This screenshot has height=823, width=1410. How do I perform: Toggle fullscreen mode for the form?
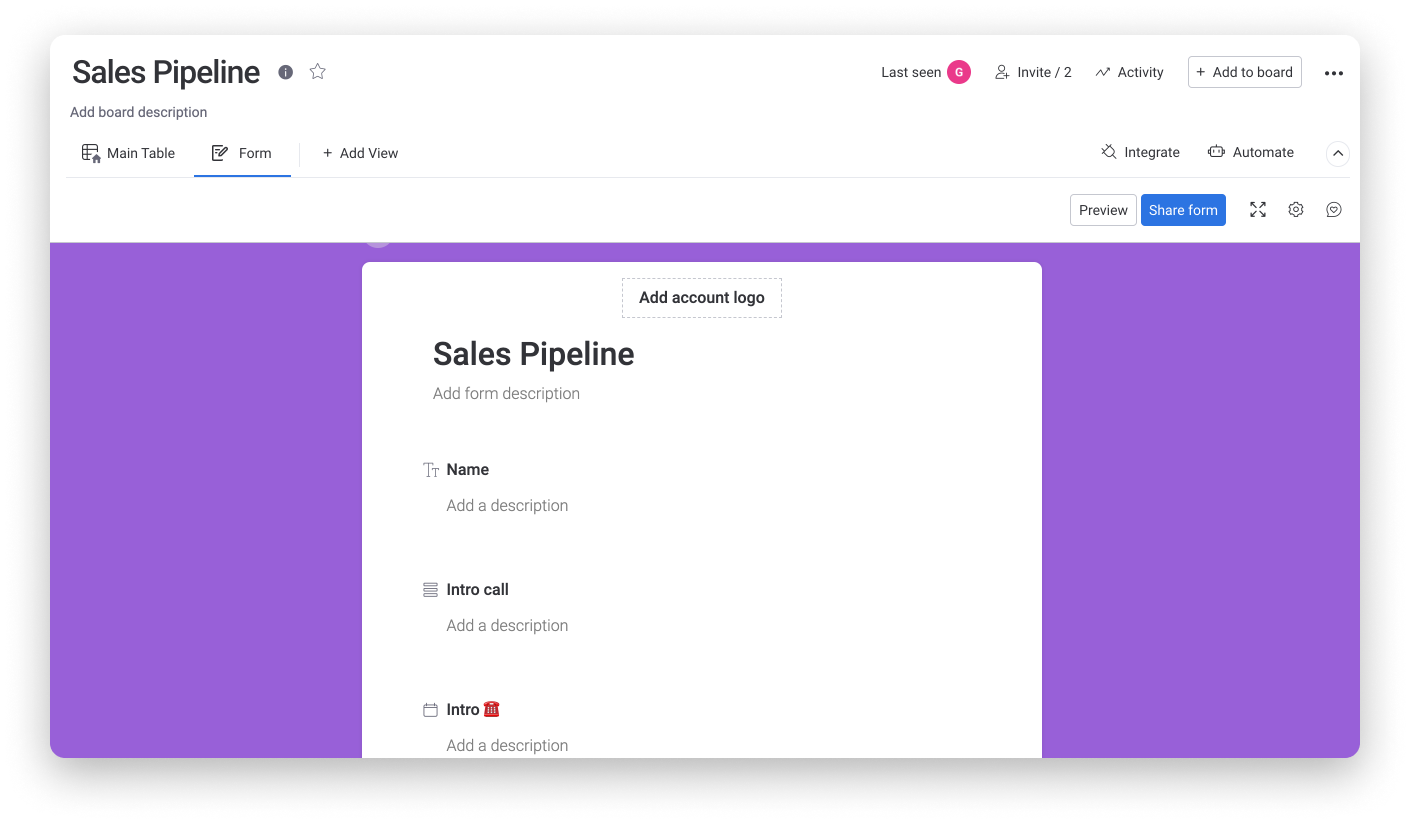1258,210
